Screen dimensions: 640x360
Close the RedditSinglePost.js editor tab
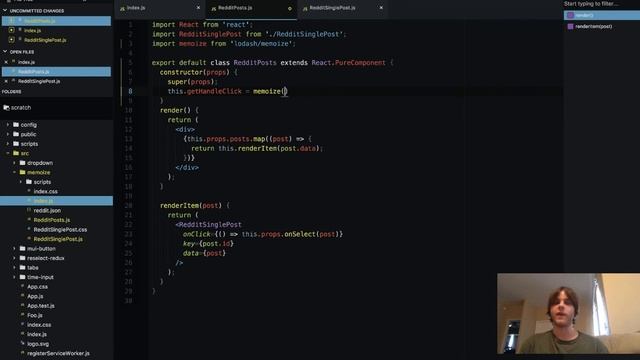(x=381, y=8)
